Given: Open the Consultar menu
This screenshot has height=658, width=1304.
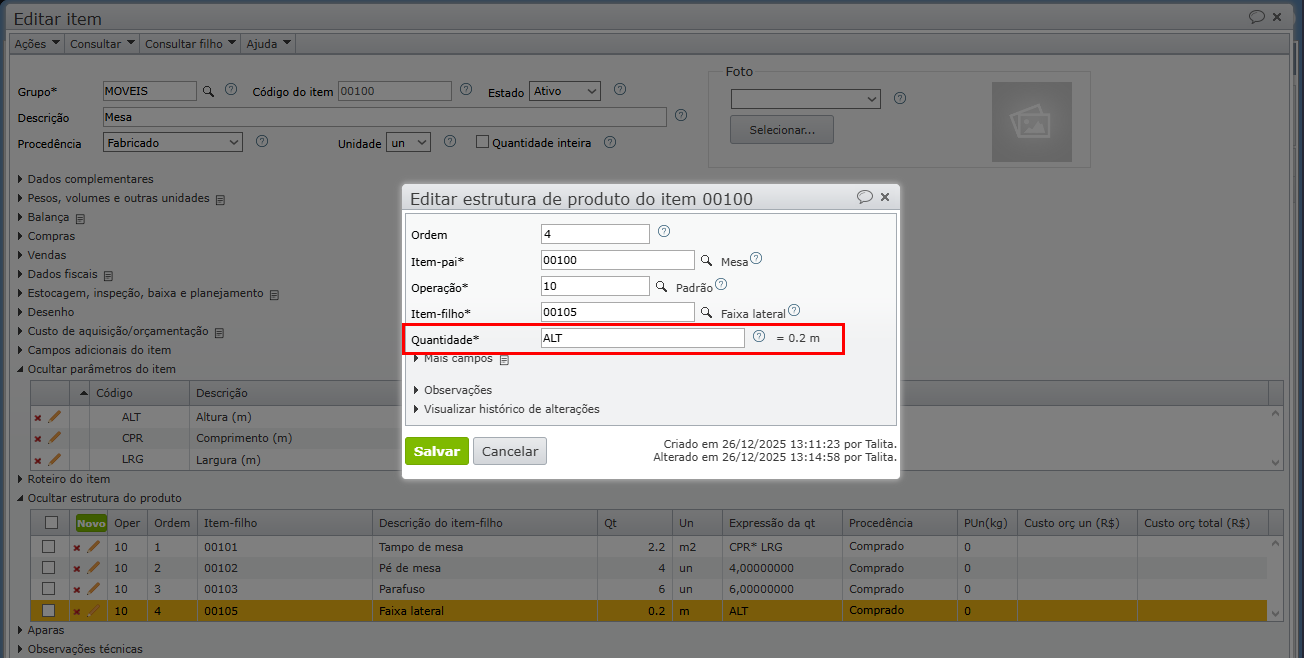Looking at the screenshot, I should [102, 44].
